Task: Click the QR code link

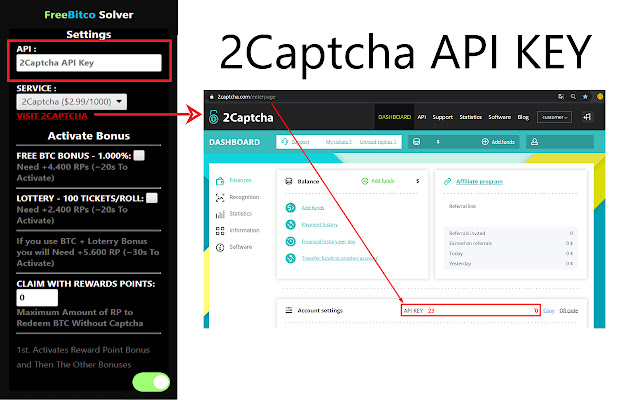Action: coord(568,311)
